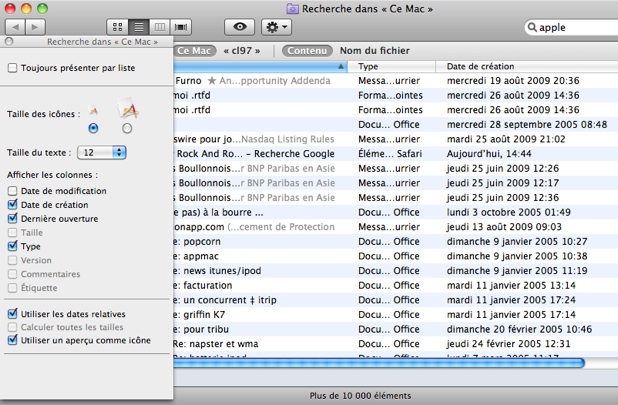Toggle sort order on name column arrow
The width and height of the screenshot is (618, 405).
pyautogui.click(x=341, y=67)
